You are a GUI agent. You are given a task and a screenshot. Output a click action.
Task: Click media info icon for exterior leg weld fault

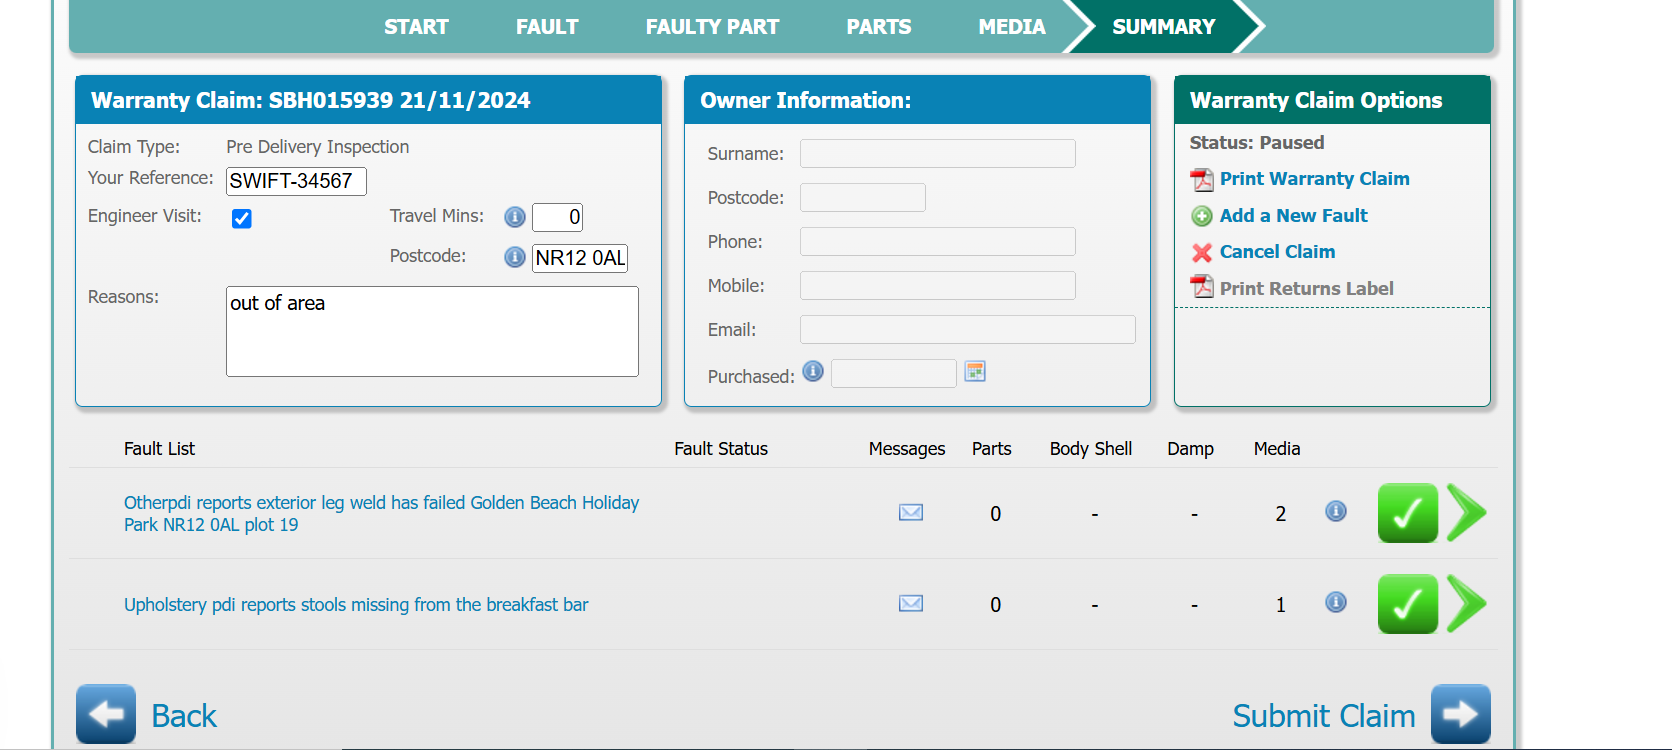pos(1336,511)
